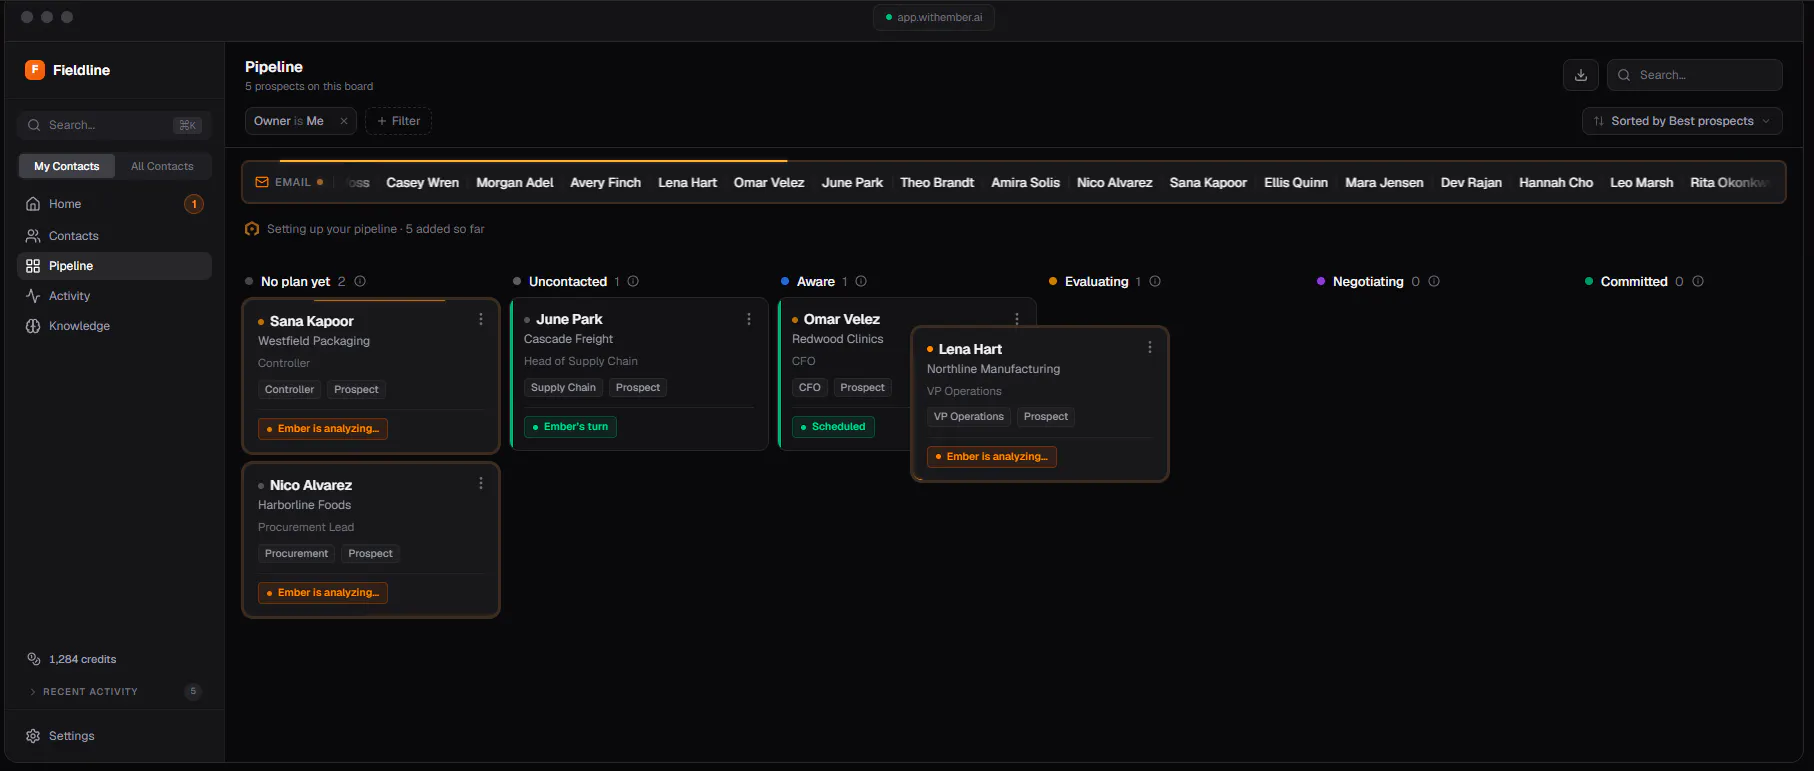This screenshot has height=771, width=1814.
Task: Open the Contacts sidebar item
Action: pyautogui.click(x=114, y=236)
